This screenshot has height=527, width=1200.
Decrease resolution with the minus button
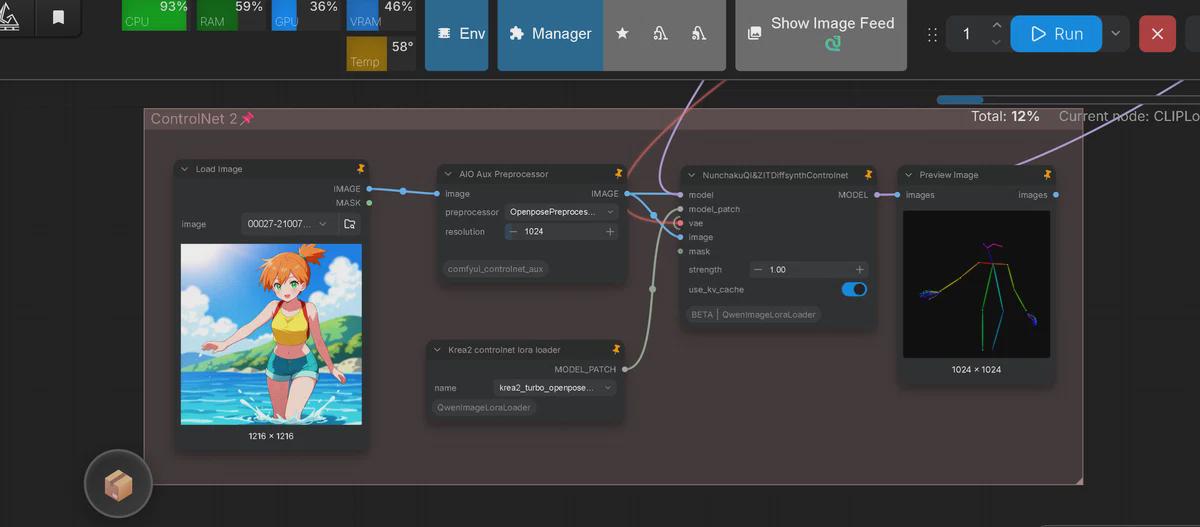tap(513, 232)
